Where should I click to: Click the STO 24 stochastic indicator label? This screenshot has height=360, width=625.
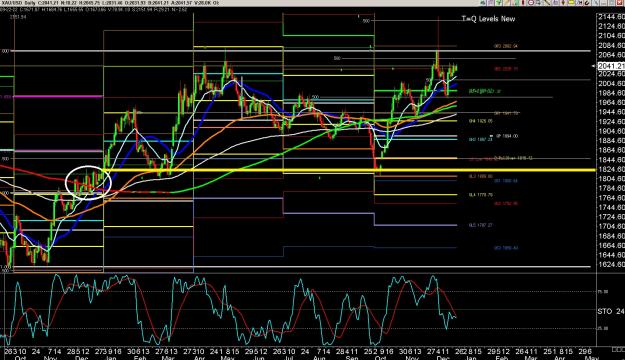[x=611, y=311]
